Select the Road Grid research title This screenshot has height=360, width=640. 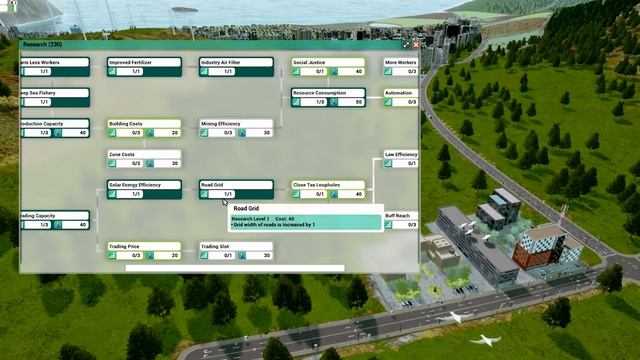pos(212,185)
